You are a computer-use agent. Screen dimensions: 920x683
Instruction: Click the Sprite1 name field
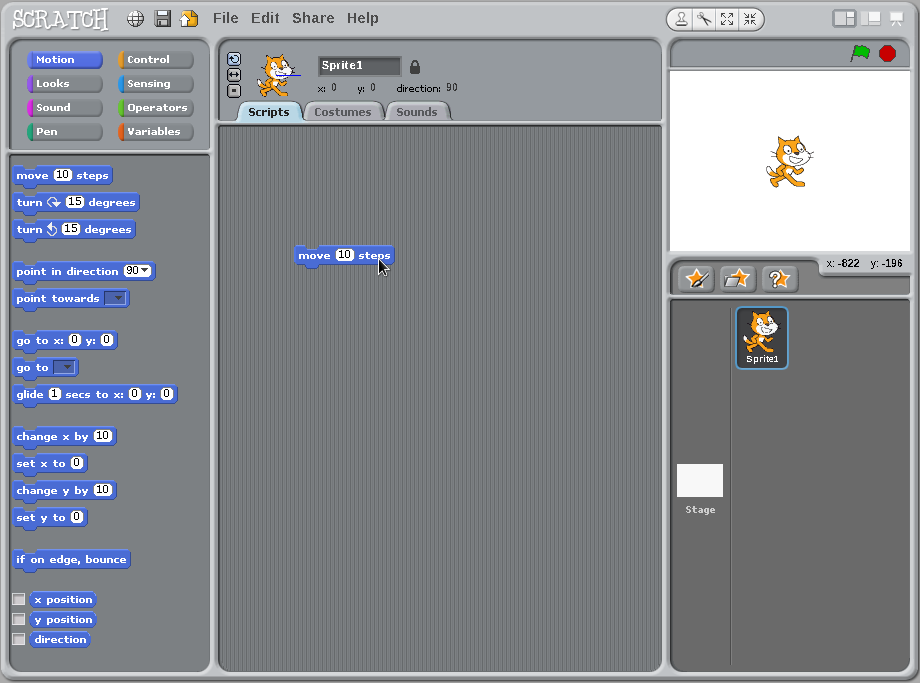(360, 66)
